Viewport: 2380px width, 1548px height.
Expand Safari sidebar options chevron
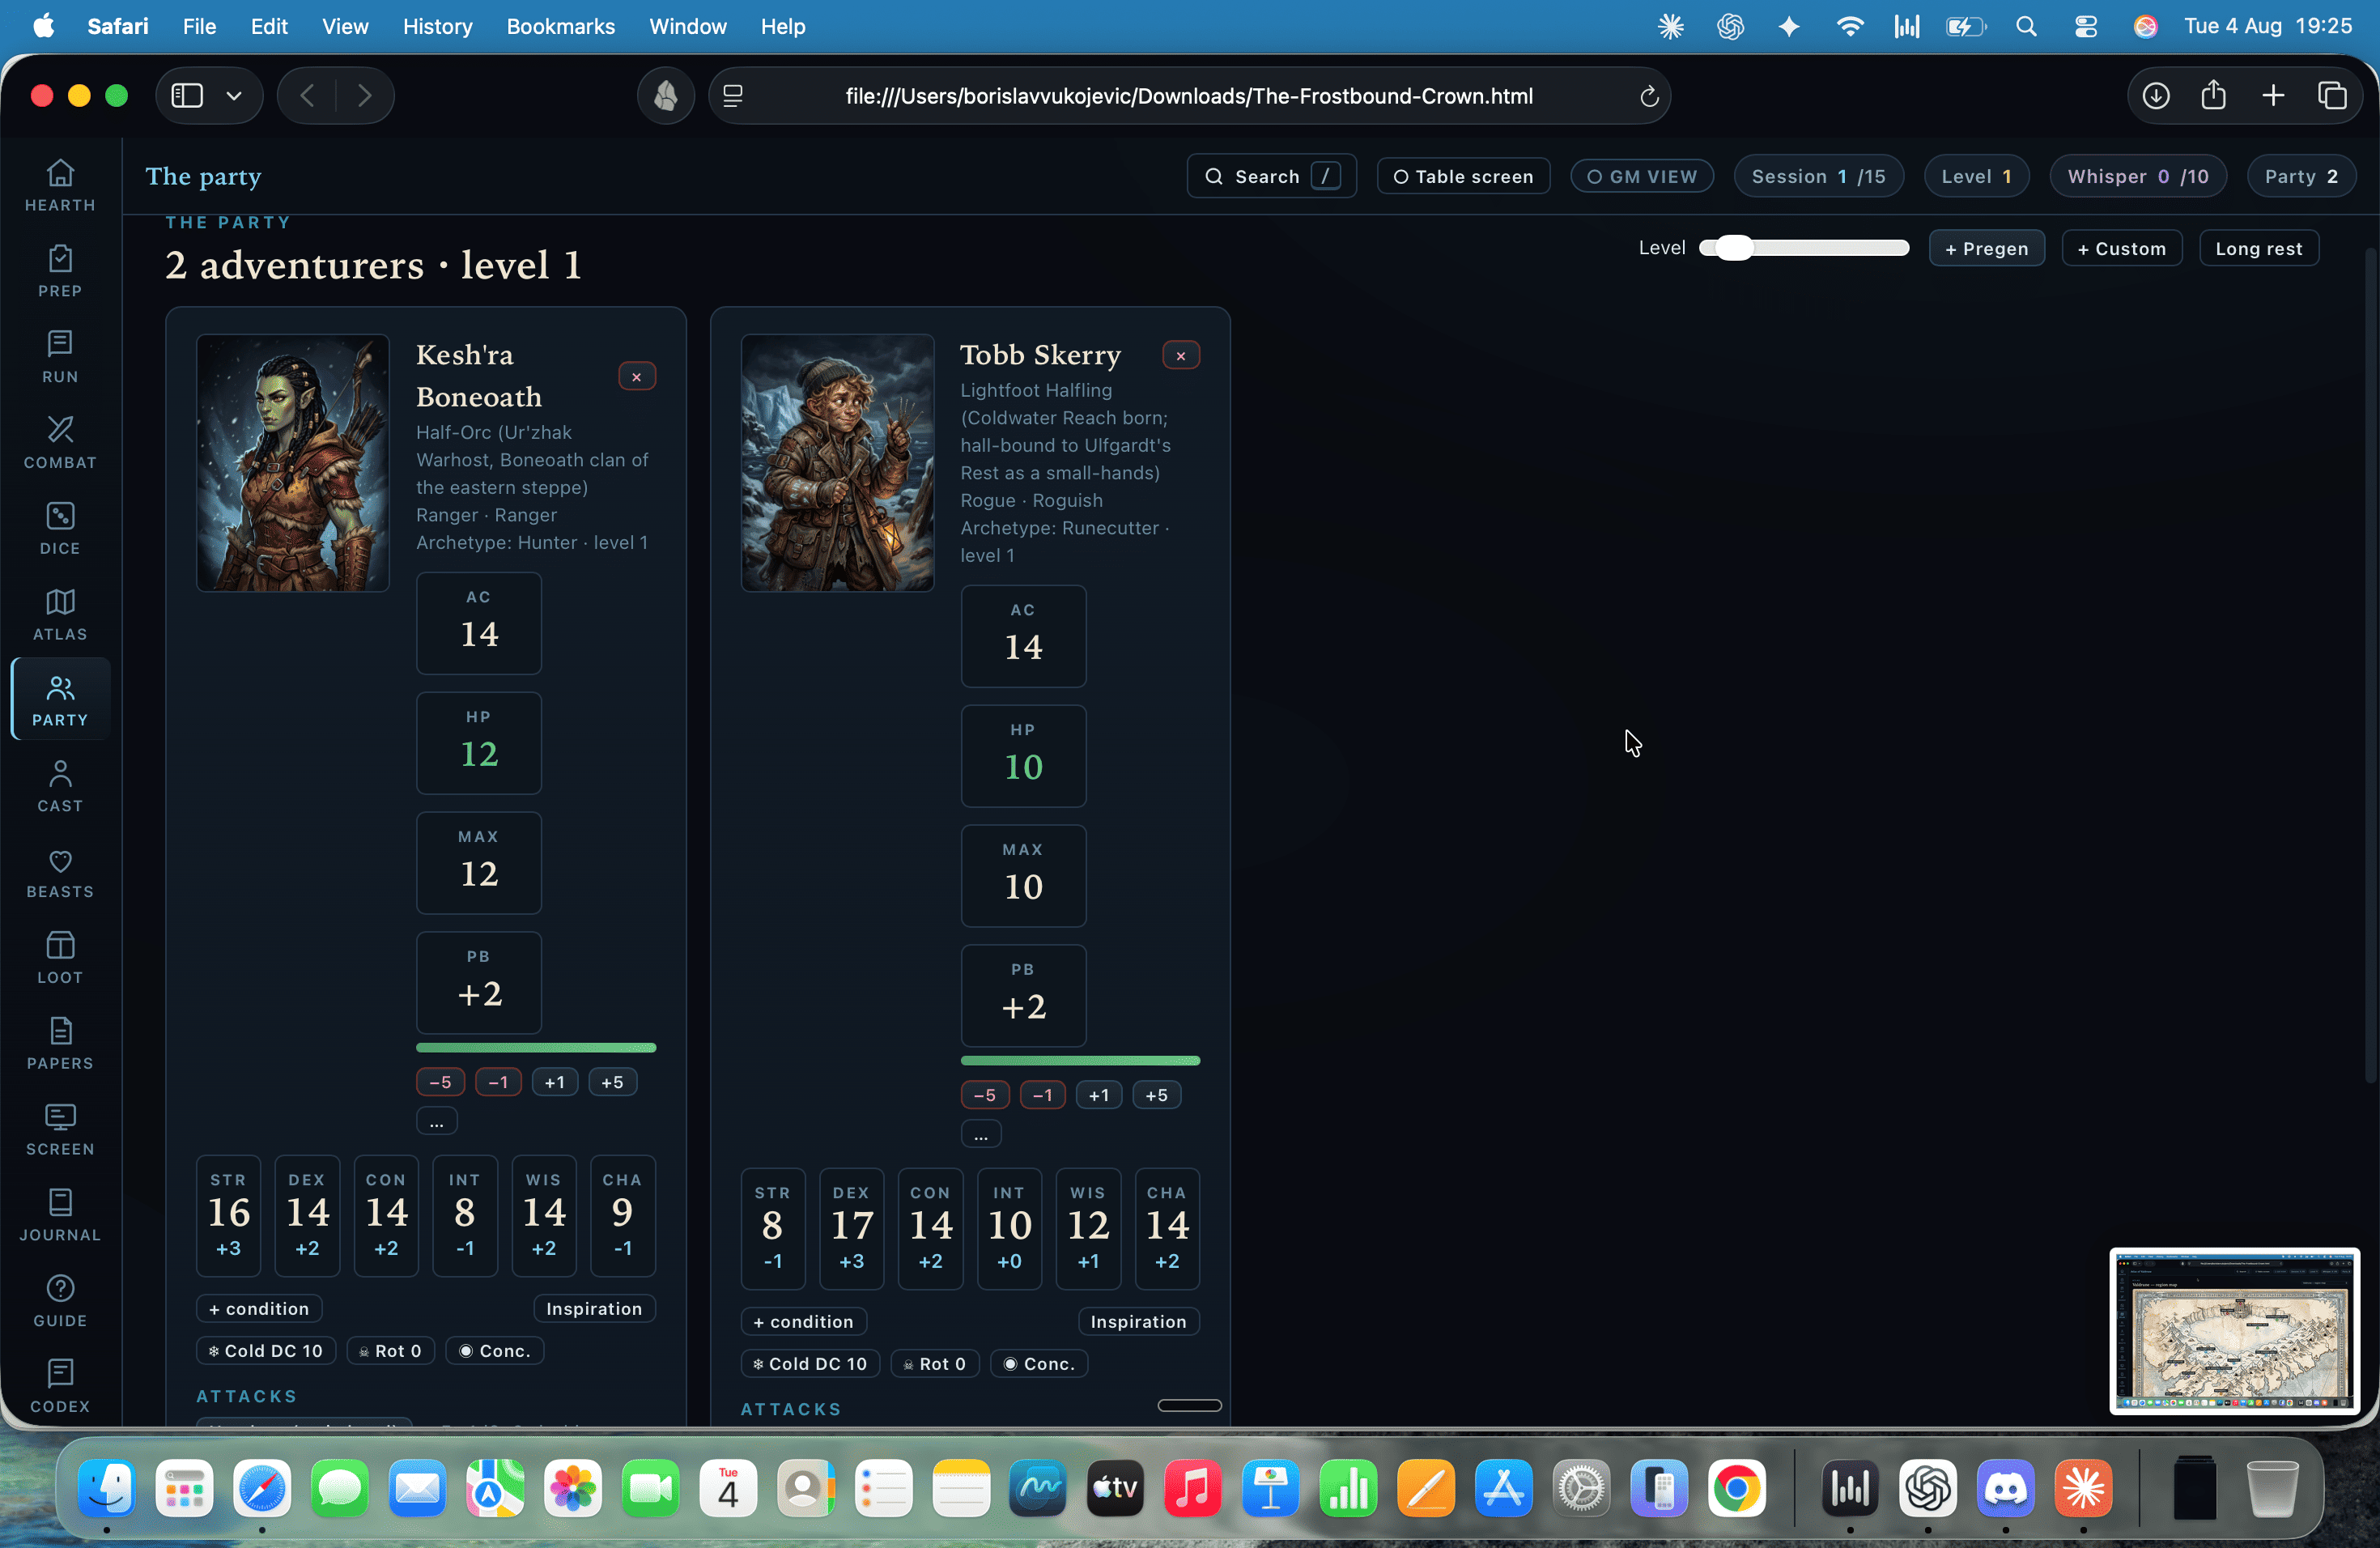pos(234,96)
